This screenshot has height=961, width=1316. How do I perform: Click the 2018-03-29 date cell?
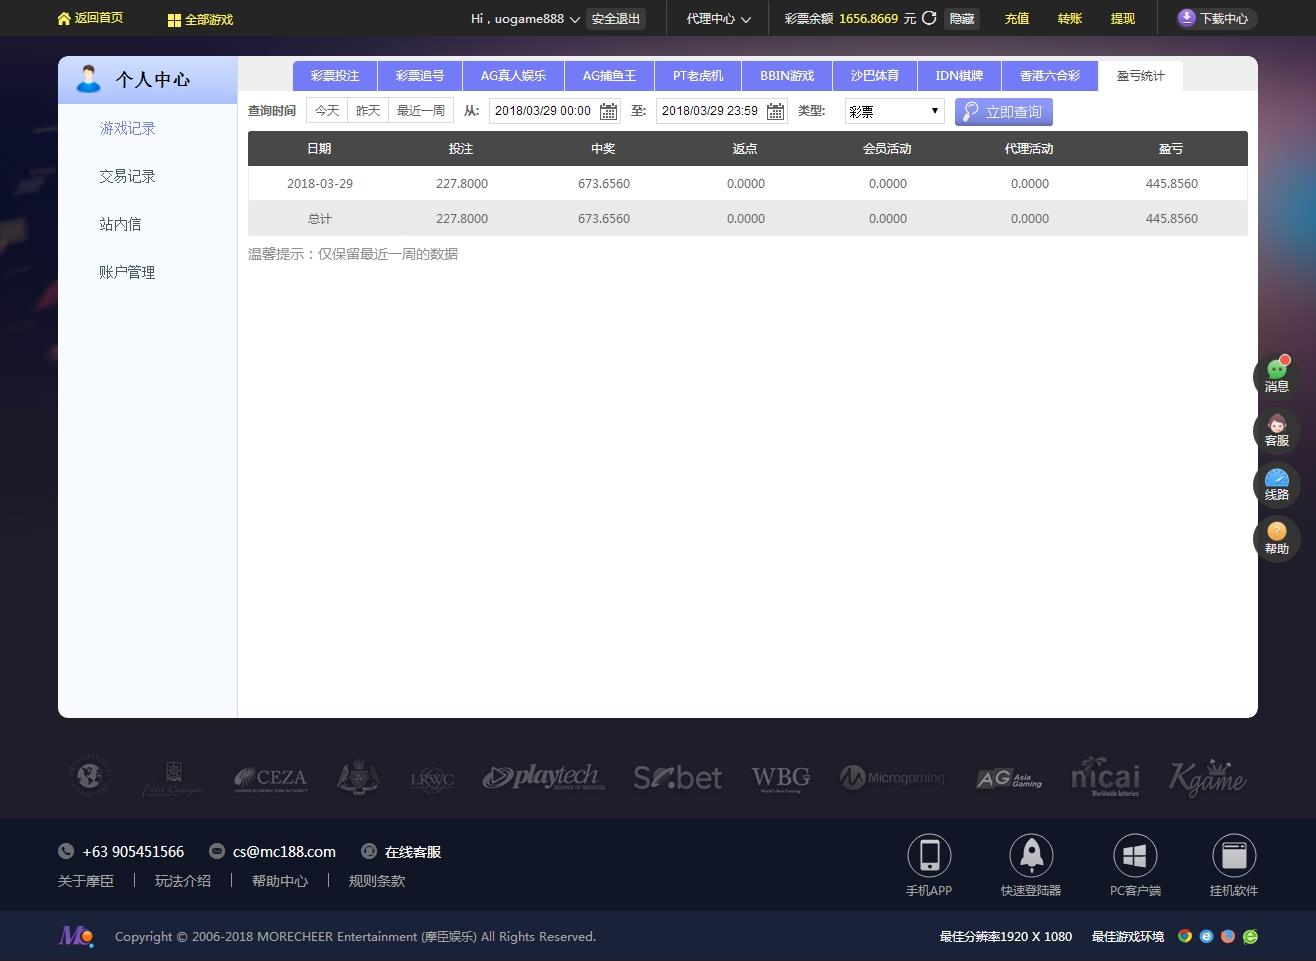(320, 184)
